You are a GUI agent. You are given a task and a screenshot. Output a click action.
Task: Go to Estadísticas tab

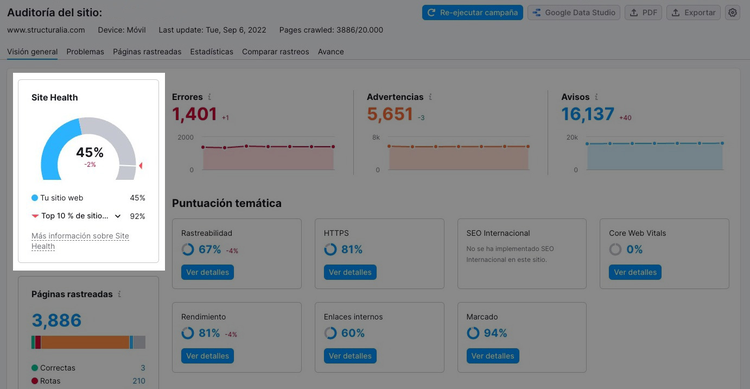pos(211,52)
